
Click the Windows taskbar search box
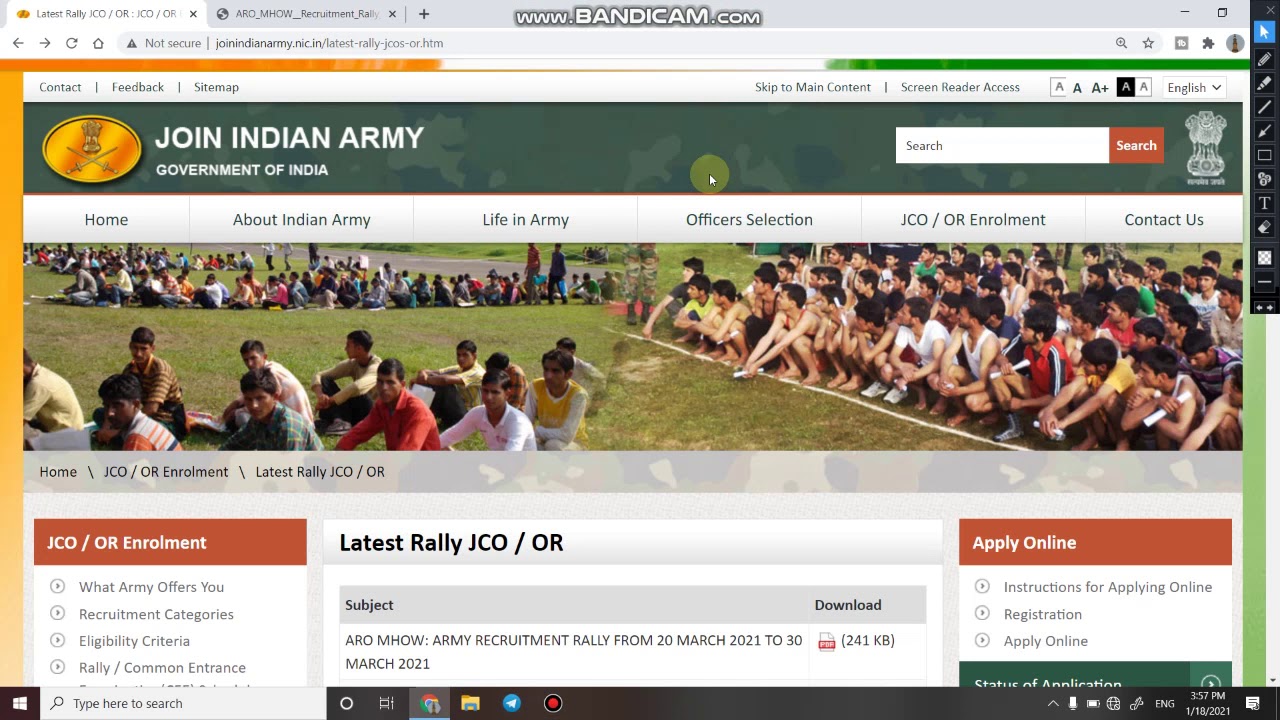click(184, 703)
